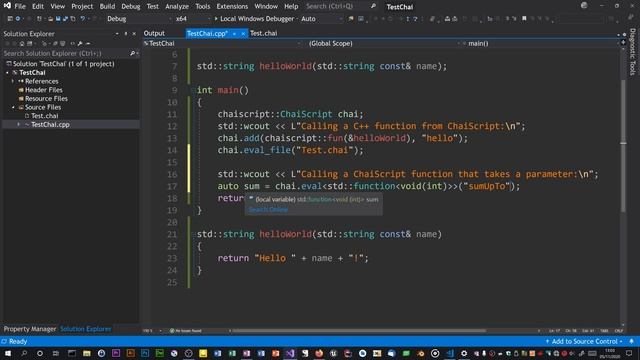This screenshot has width=640, height=360.
Task: Collapse the Source Files folder
Action: [13, 107]
